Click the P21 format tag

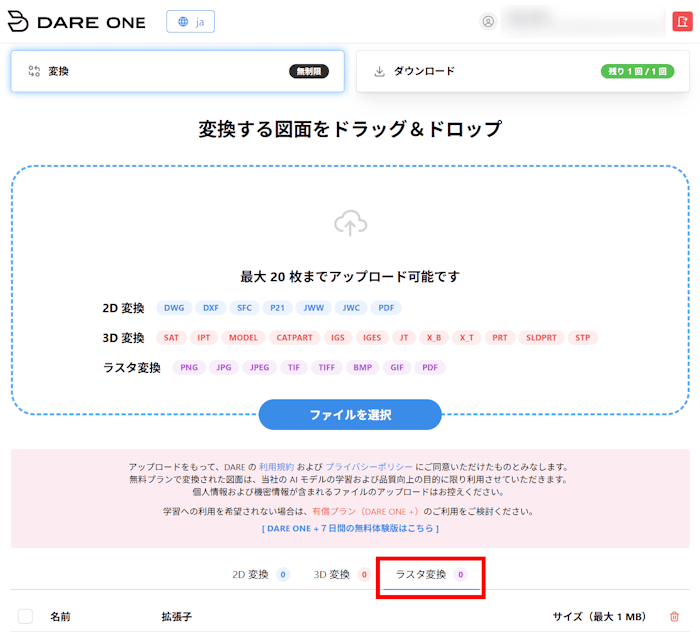[277, 308]
